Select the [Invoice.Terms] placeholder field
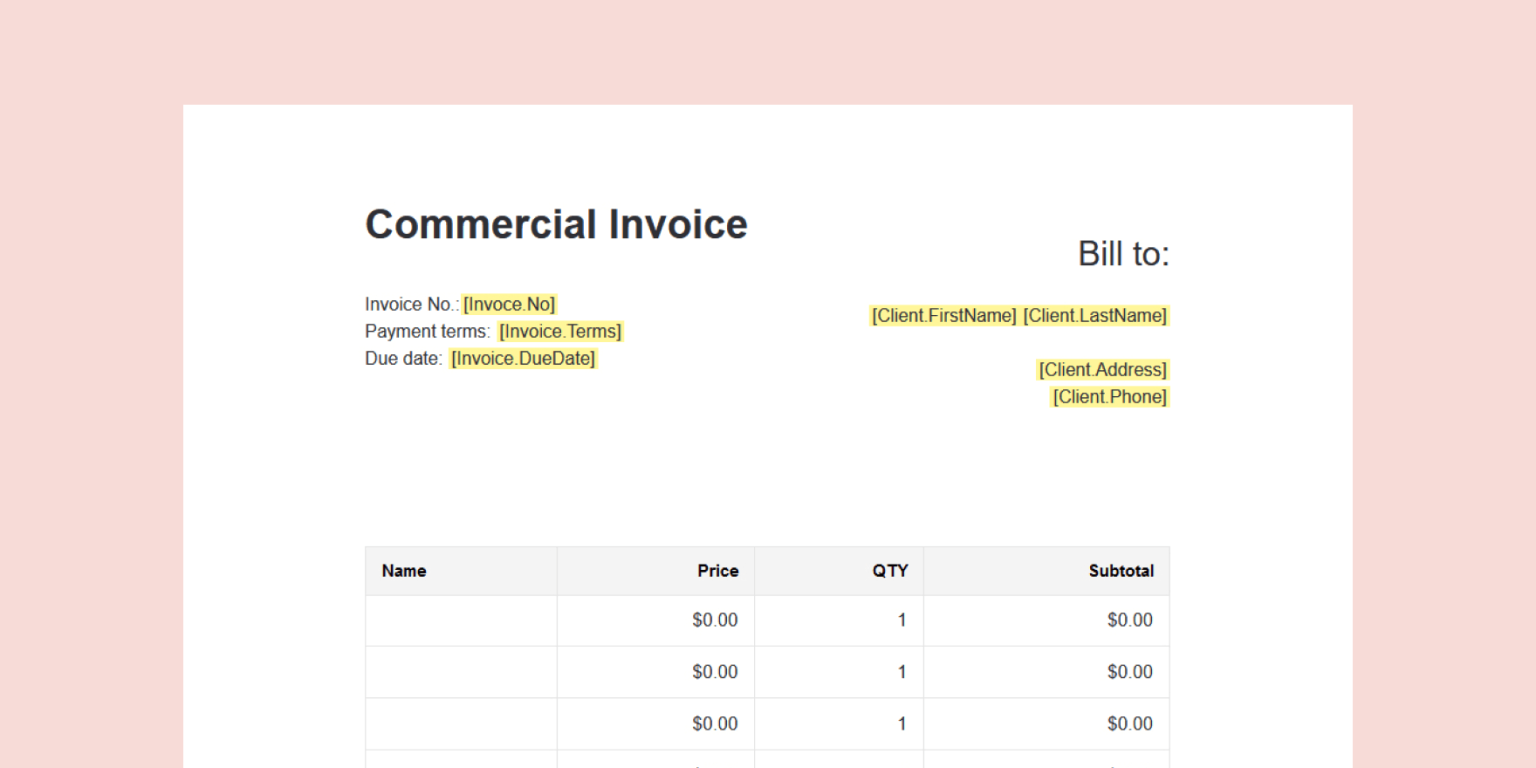This screenshot has width=1536, height=768. tap(560, 331)
